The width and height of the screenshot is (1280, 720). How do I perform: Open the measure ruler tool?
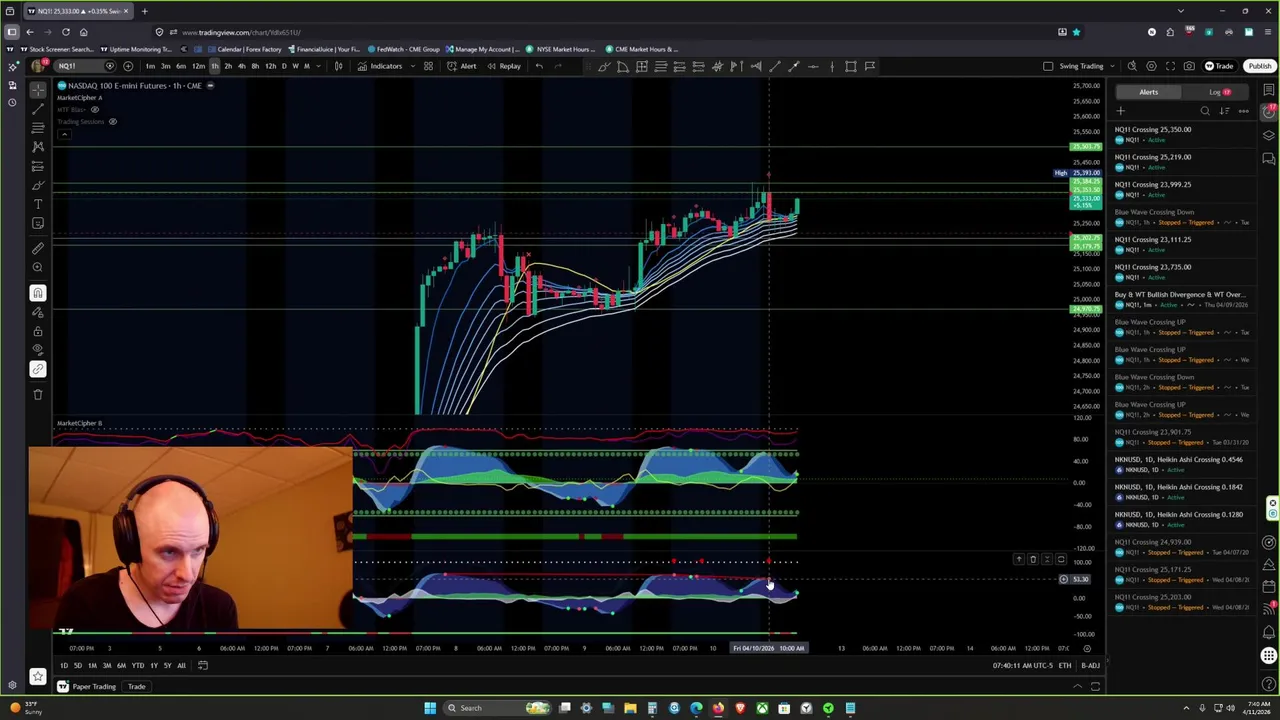[38, 248]
